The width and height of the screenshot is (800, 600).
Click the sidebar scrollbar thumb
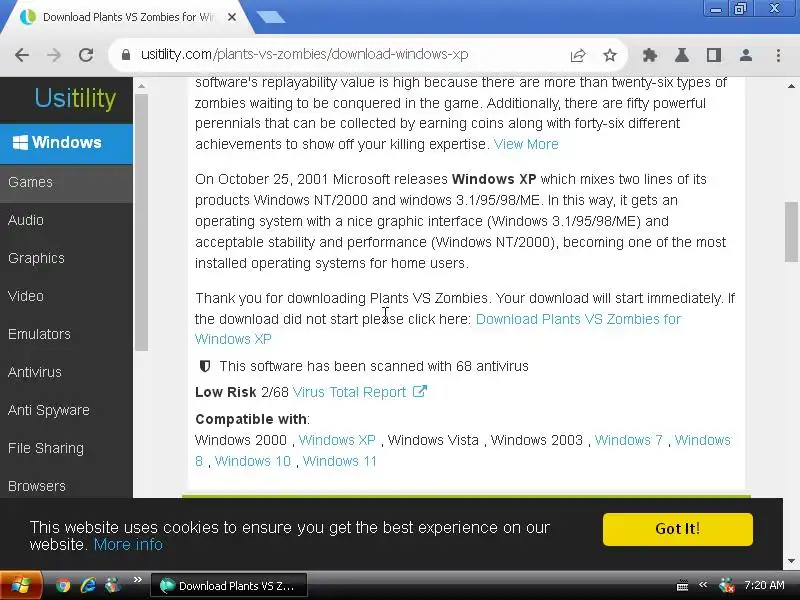coord(141,222)
